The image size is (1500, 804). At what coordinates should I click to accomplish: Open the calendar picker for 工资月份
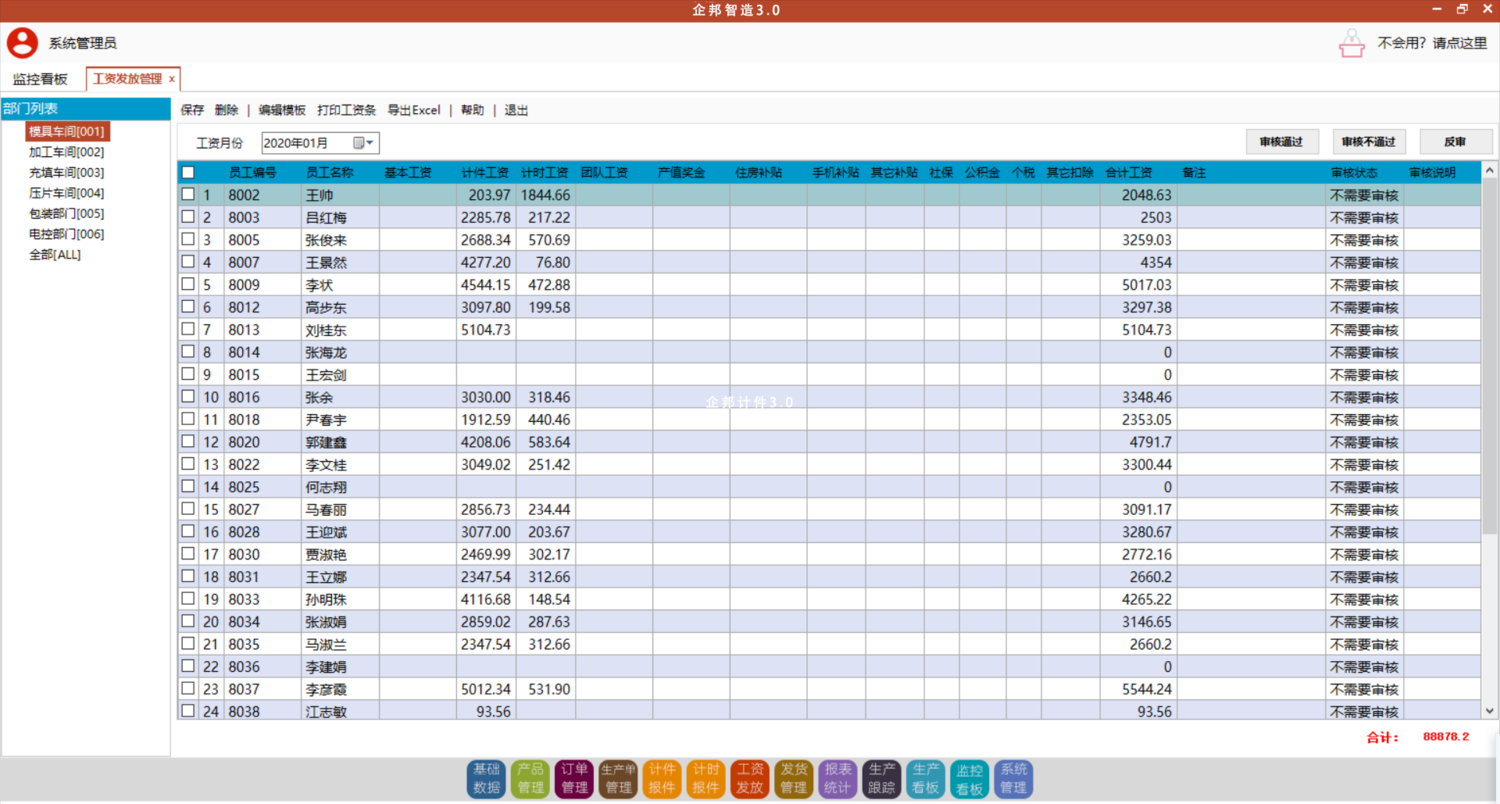(x=363, y=143)
